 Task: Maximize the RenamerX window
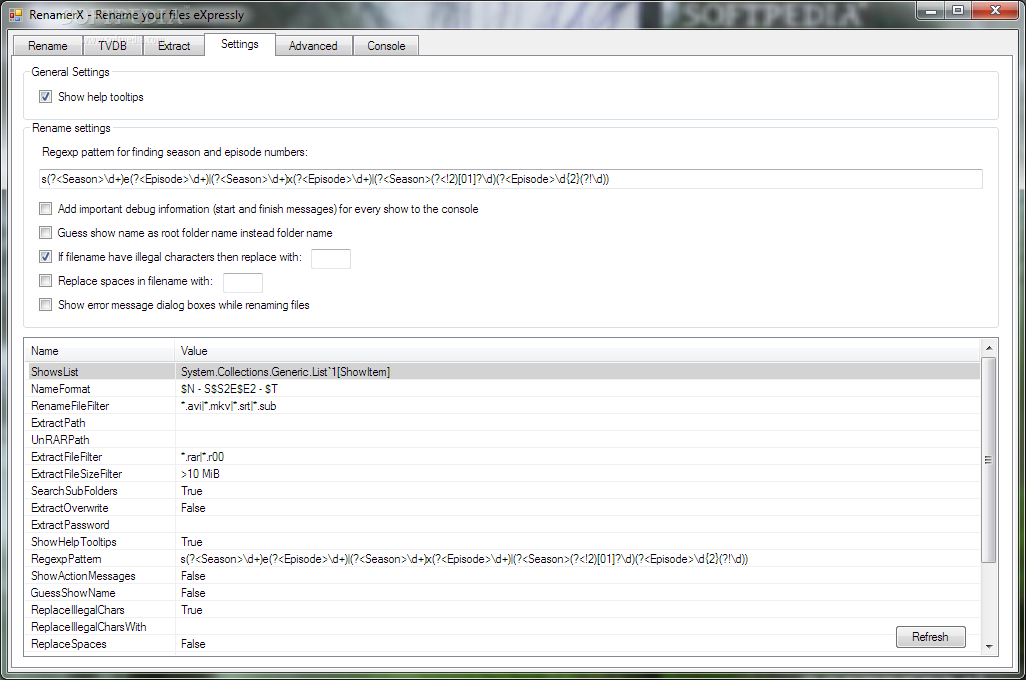click(958, 10)
